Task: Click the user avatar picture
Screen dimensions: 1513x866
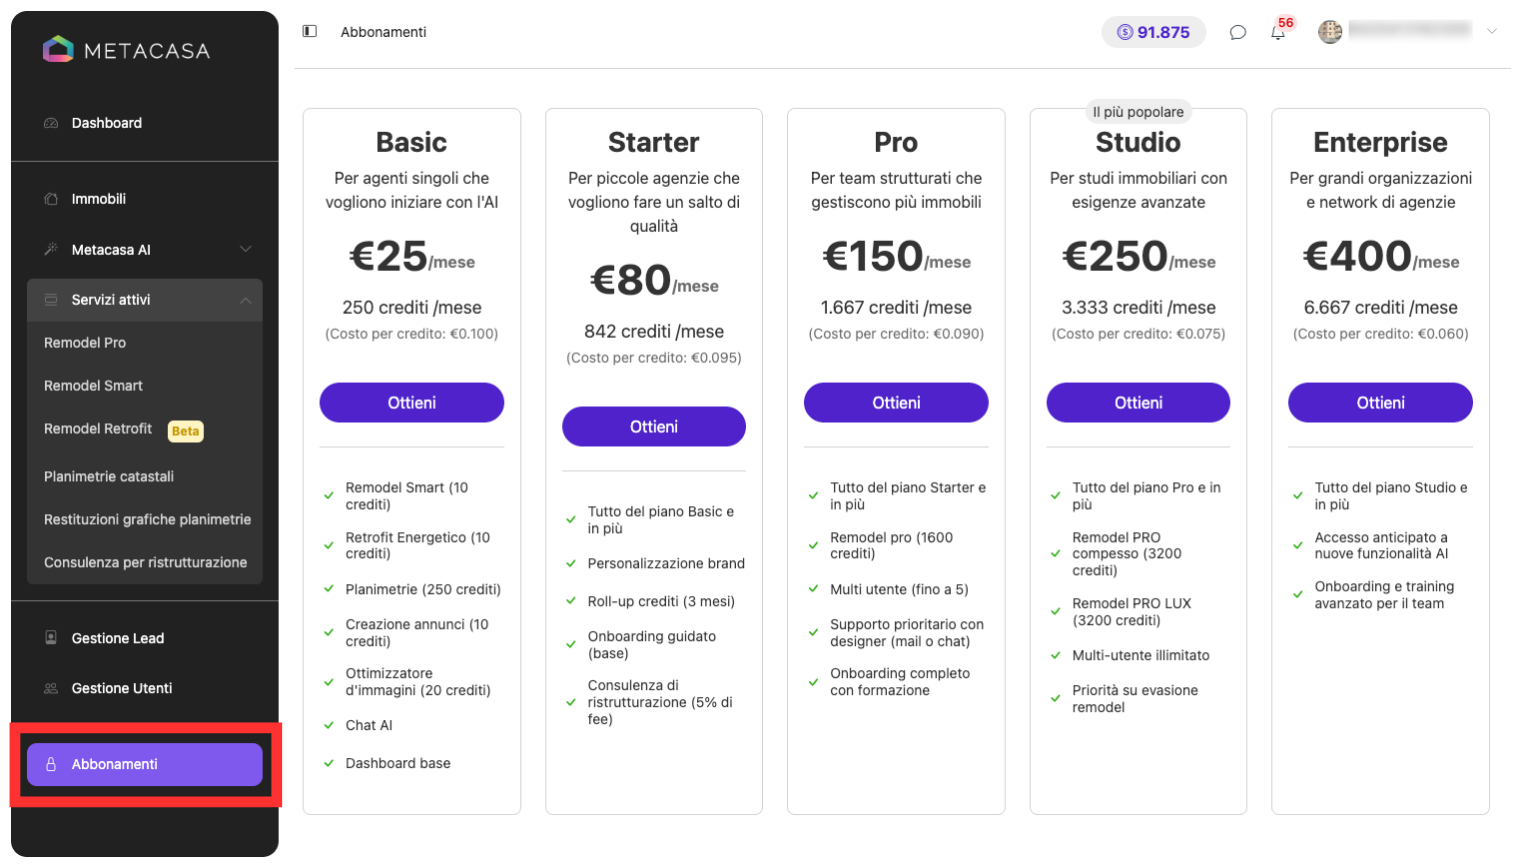Action: [x=1330, y=32]
